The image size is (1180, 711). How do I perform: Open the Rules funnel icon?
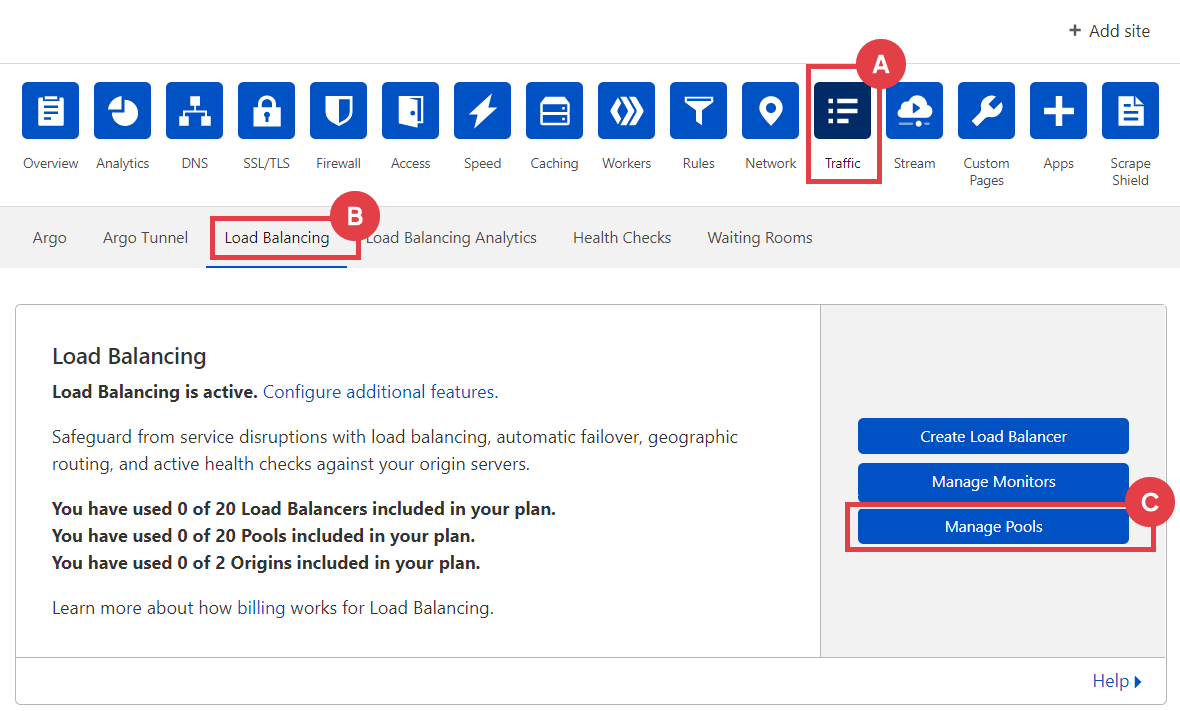(698, 111)
